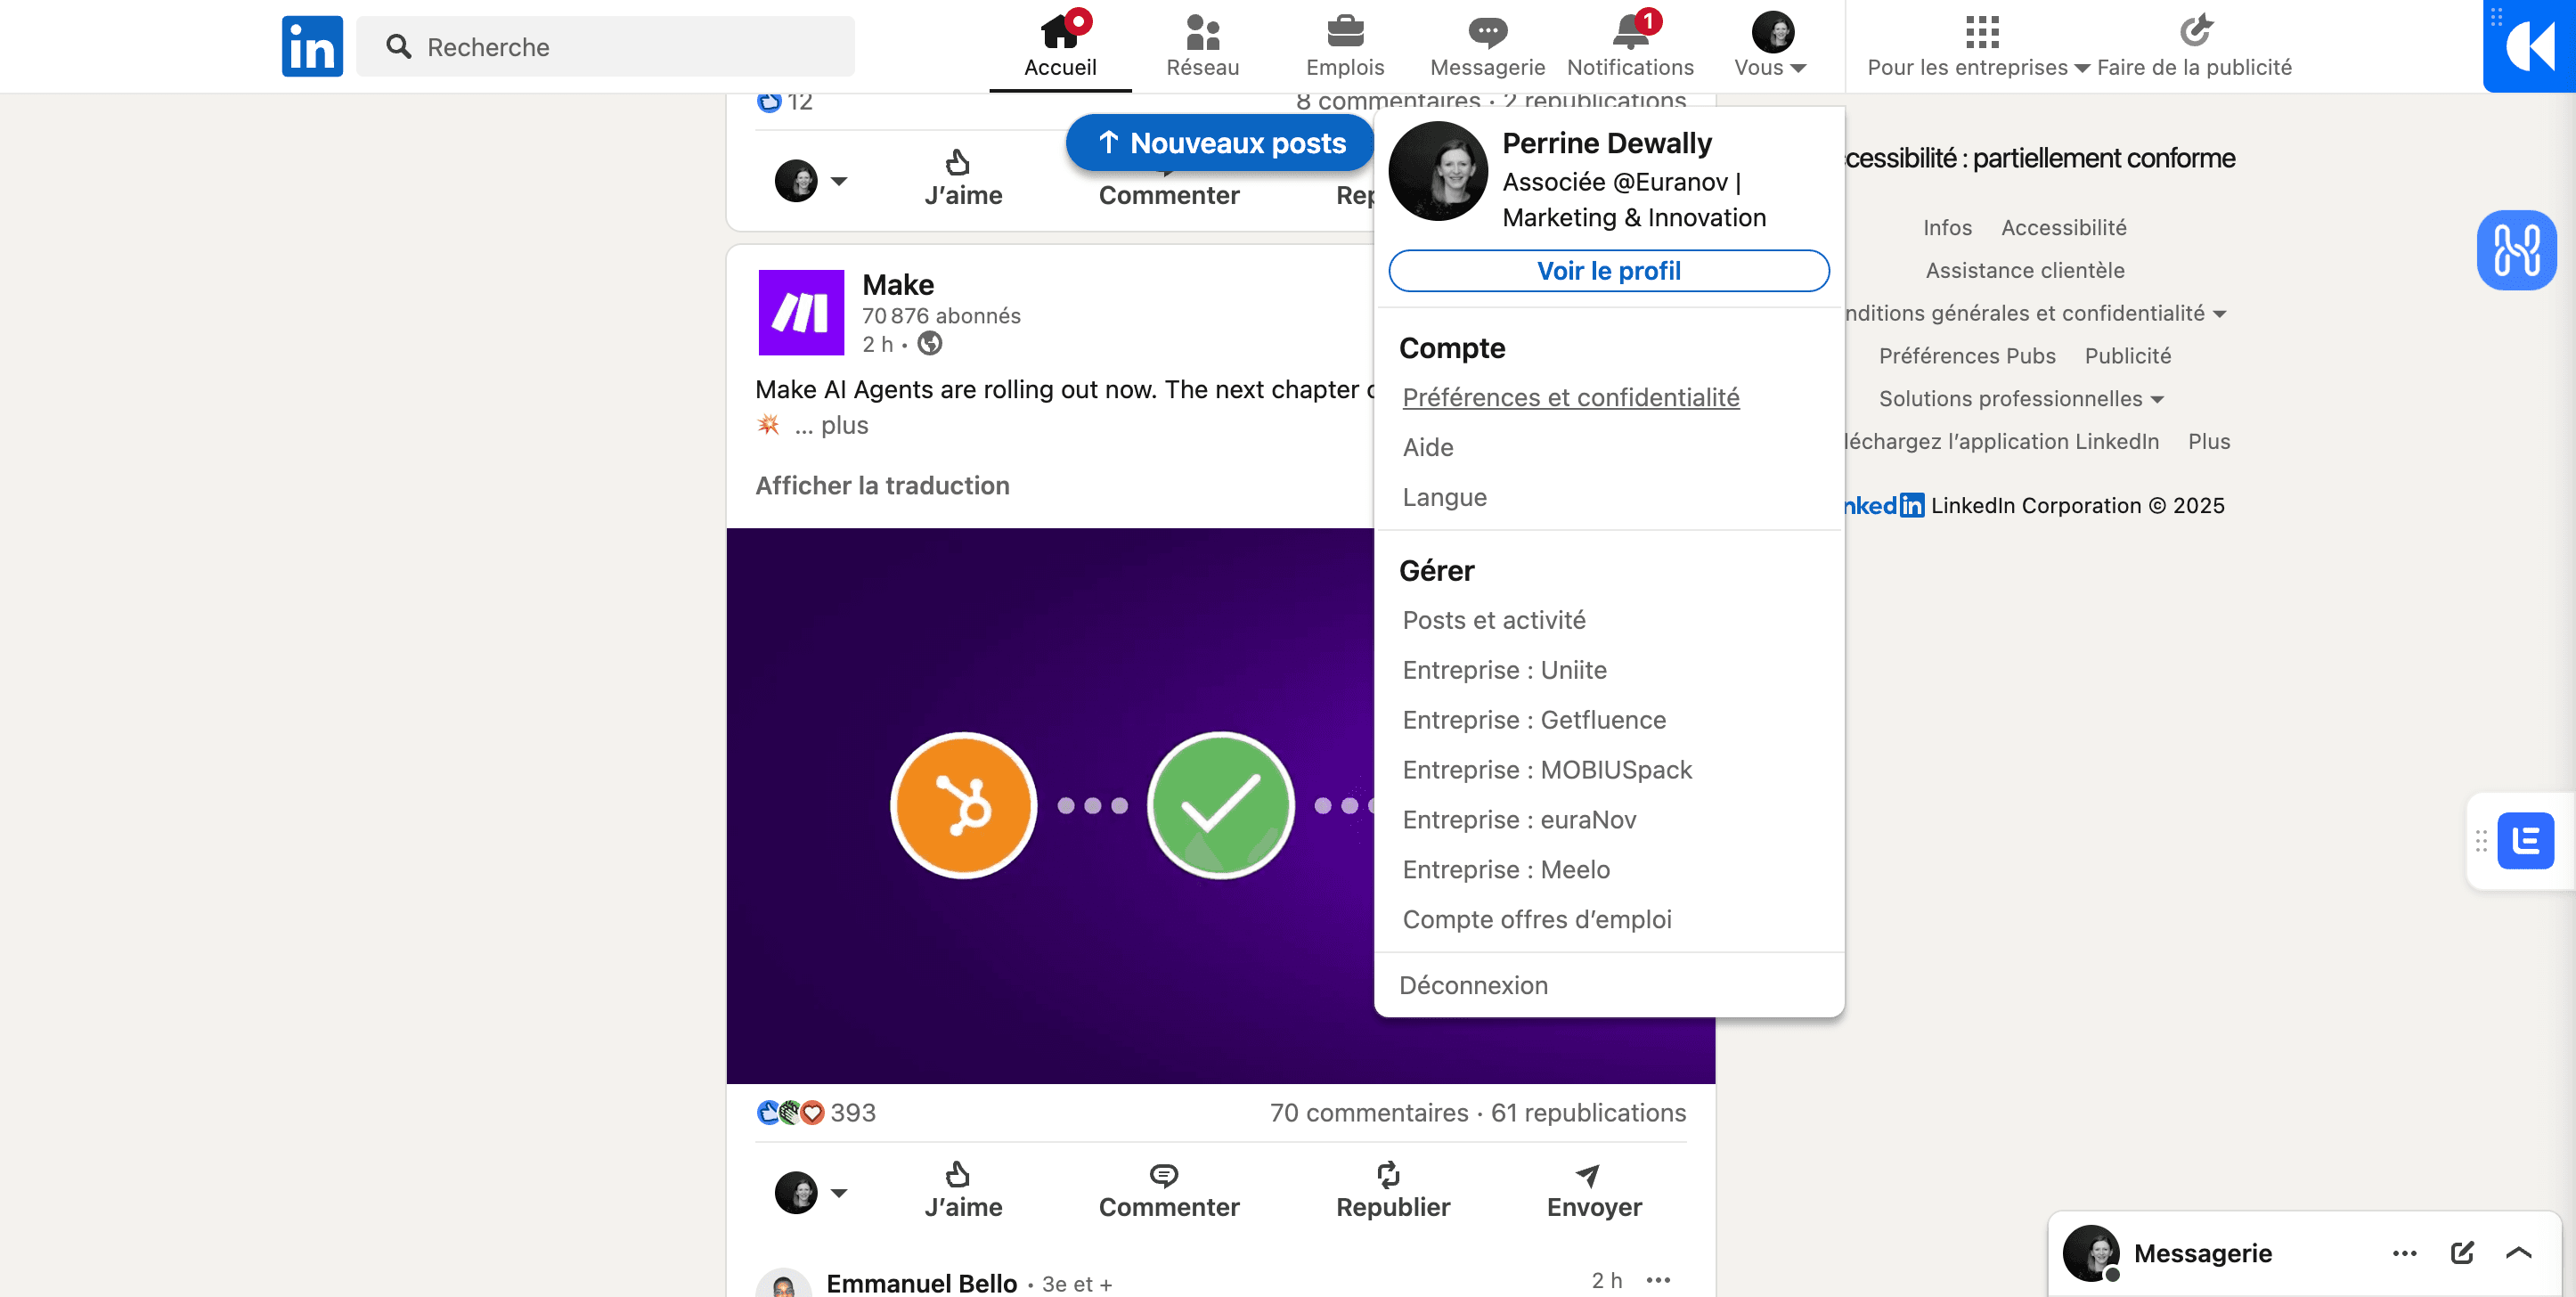Viewport: 2576px width, 1297px height.
Task: Click the orange HubSpot circle in post image
Action: (963, 805)
